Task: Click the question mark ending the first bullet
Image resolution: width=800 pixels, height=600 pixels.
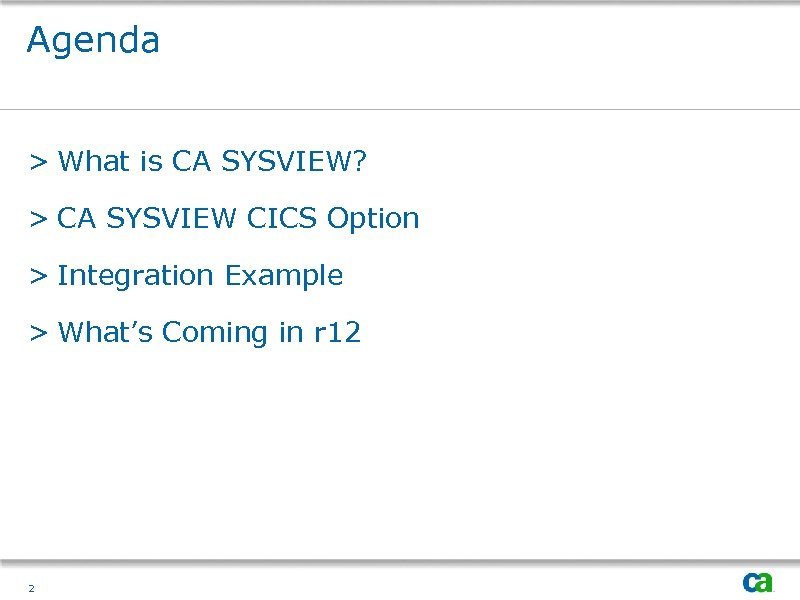Action: [x=360, y=162]
